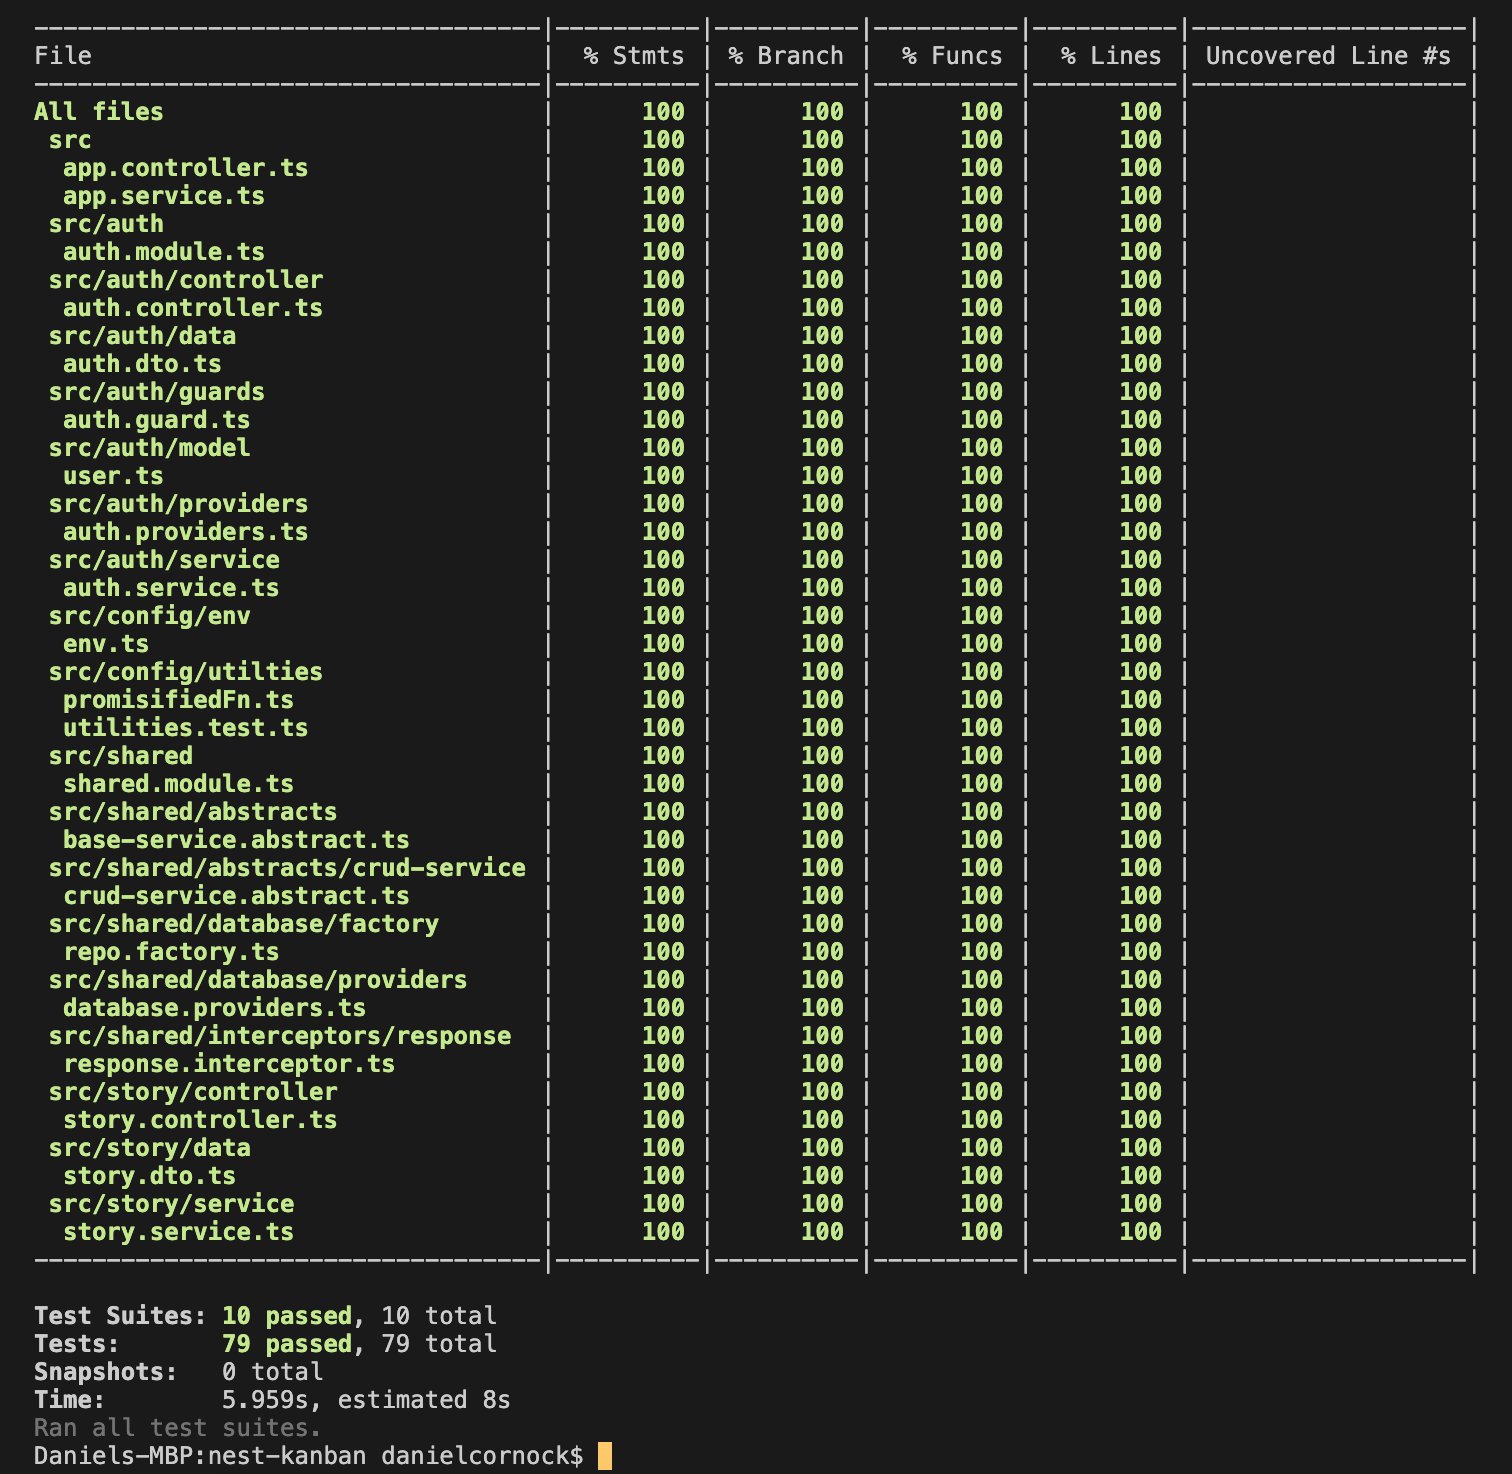Click the 'Daniels-MBP:nest-kanban danielcornock$' prompt
The width and height of the screenshot is (1512, 1474).
308,1455
